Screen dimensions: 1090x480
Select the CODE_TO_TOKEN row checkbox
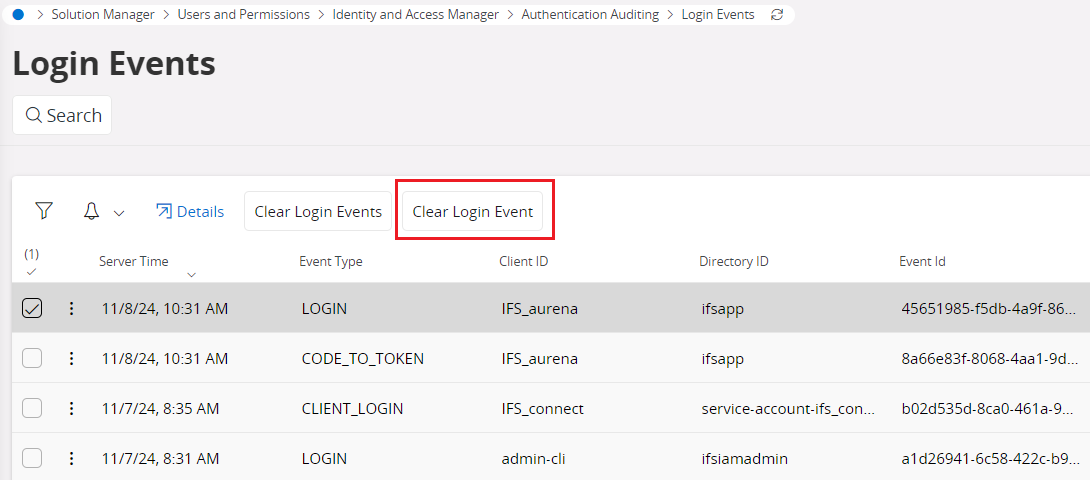(x=32, y=358)
